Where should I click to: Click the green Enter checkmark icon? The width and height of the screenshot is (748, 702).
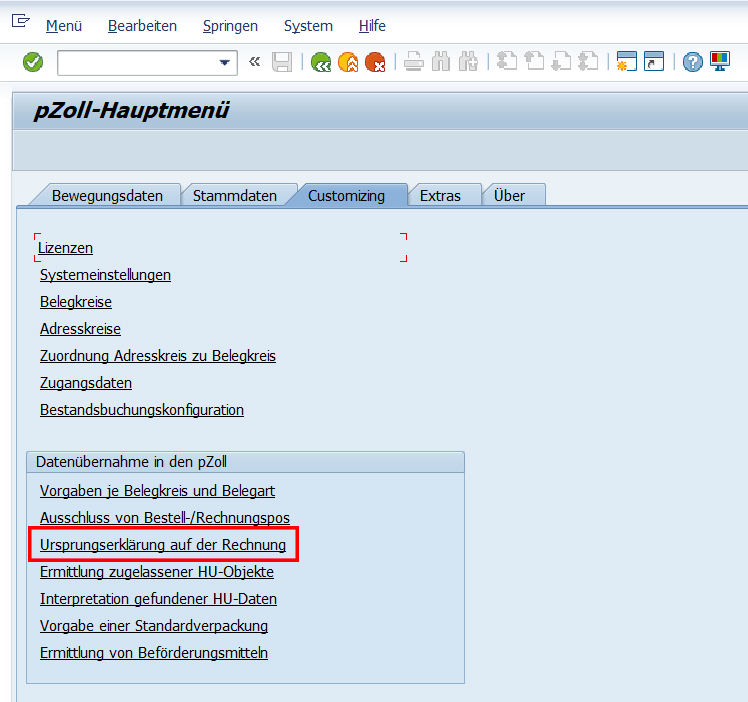click(33, 62)
